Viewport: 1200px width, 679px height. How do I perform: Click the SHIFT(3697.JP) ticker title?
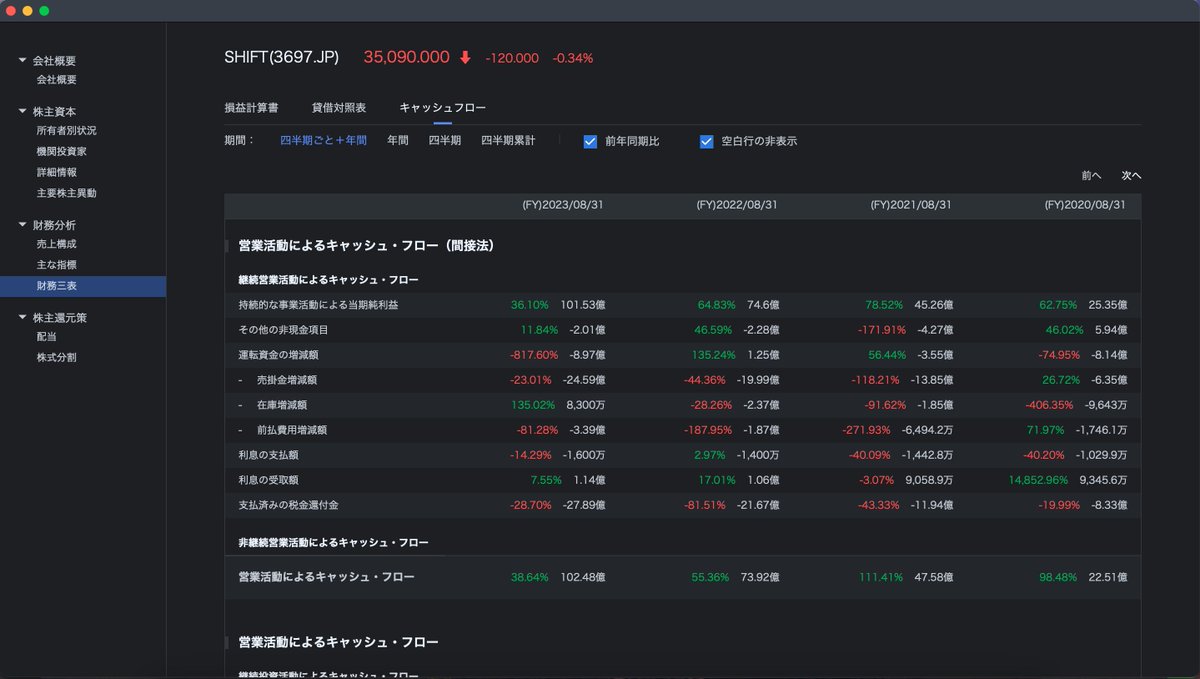click(282, 58)
